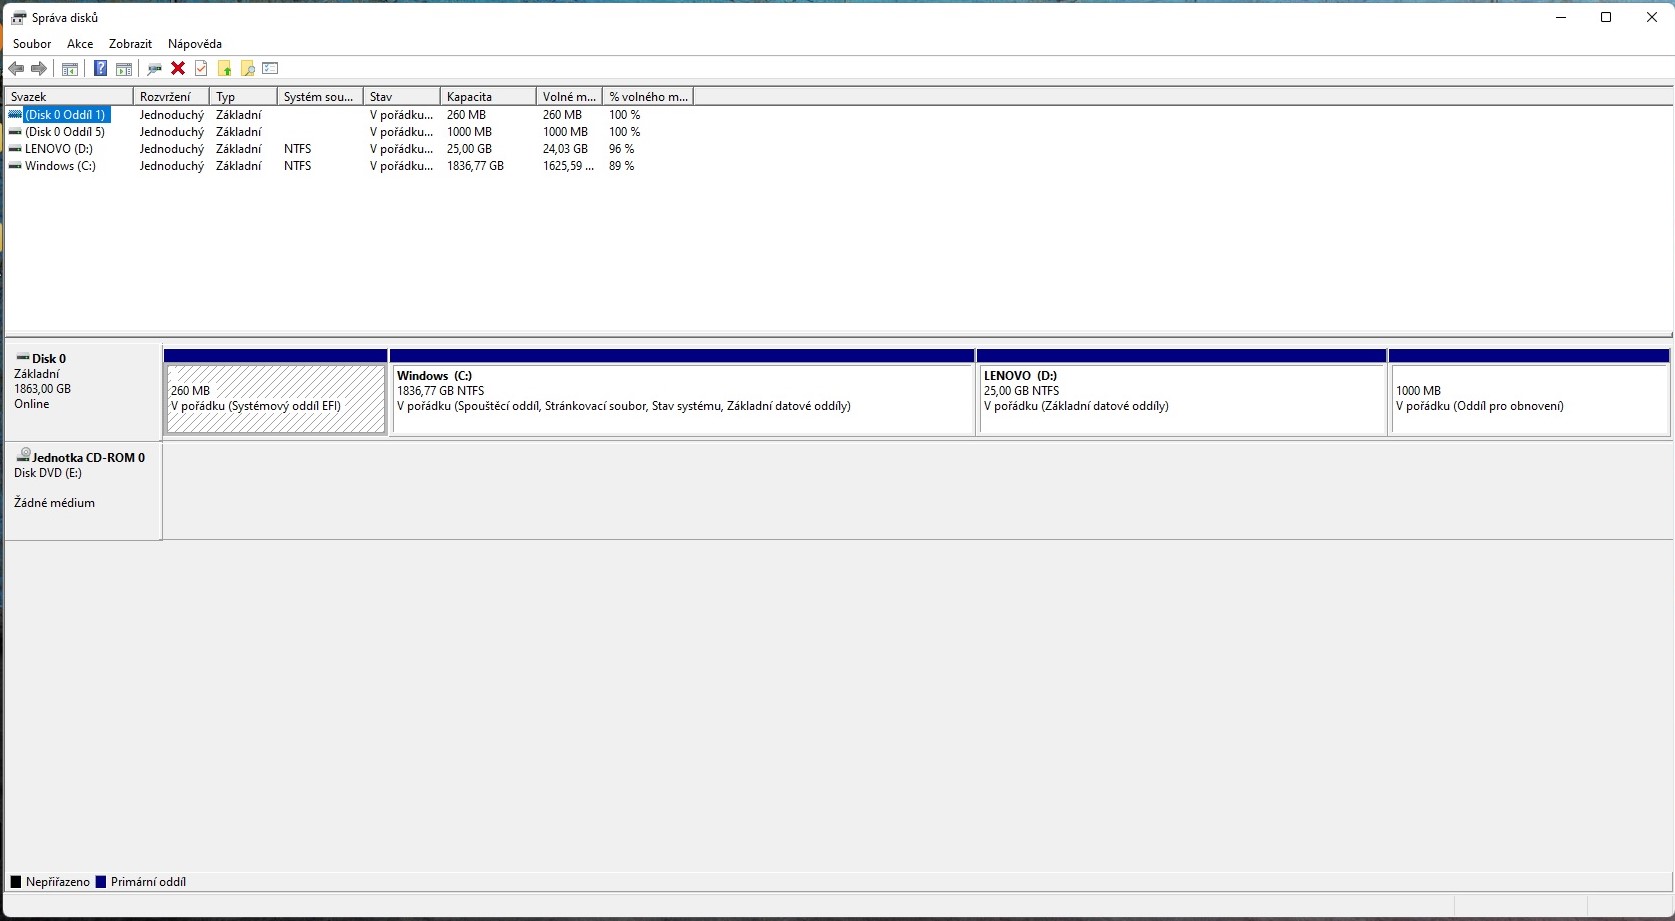Viewport: 1675px width, 921px height.
Task: Click the Forward arrow in toolbar
Action: [x=39, y=69]
